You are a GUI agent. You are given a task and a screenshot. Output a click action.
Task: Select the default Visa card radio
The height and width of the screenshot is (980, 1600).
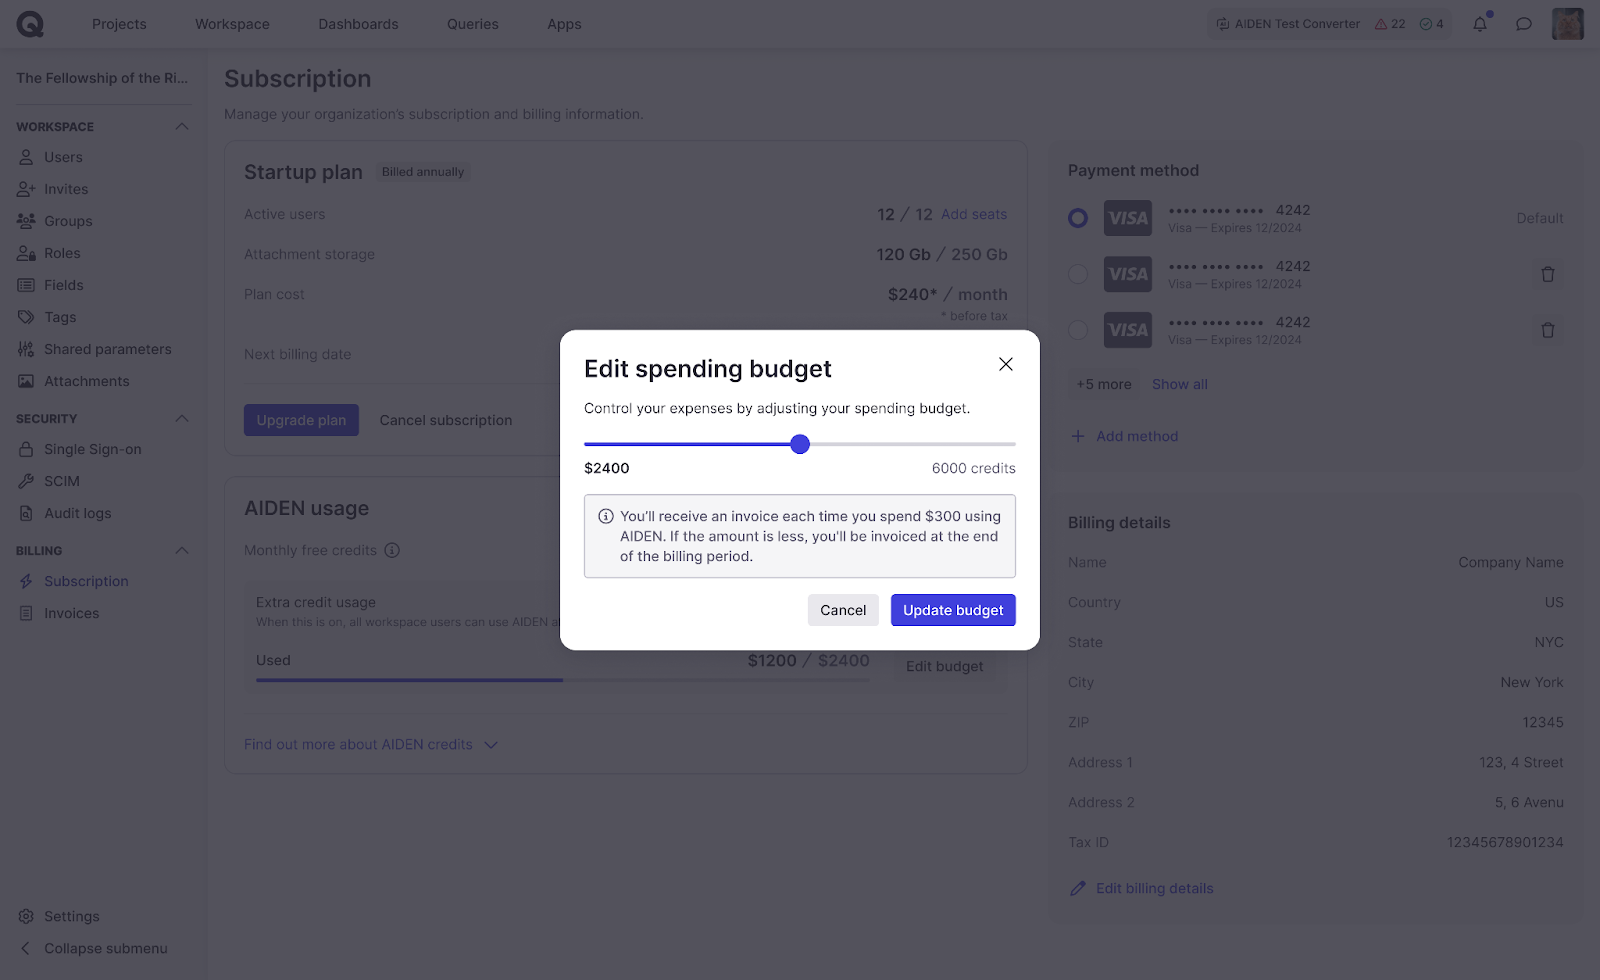[1078, 218]
